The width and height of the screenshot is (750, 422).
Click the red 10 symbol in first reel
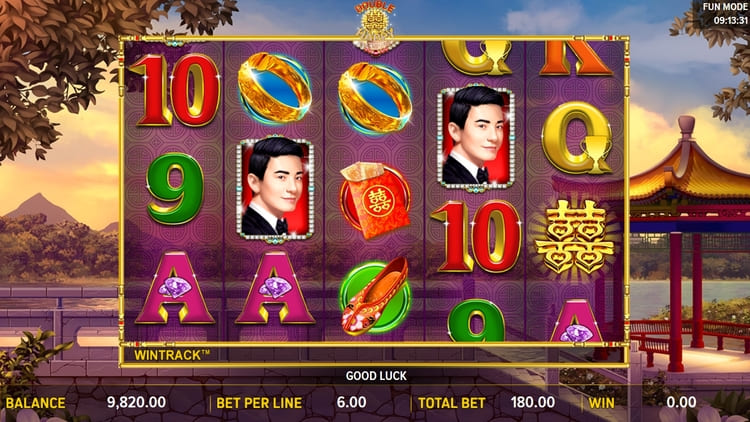coord(175,90)
